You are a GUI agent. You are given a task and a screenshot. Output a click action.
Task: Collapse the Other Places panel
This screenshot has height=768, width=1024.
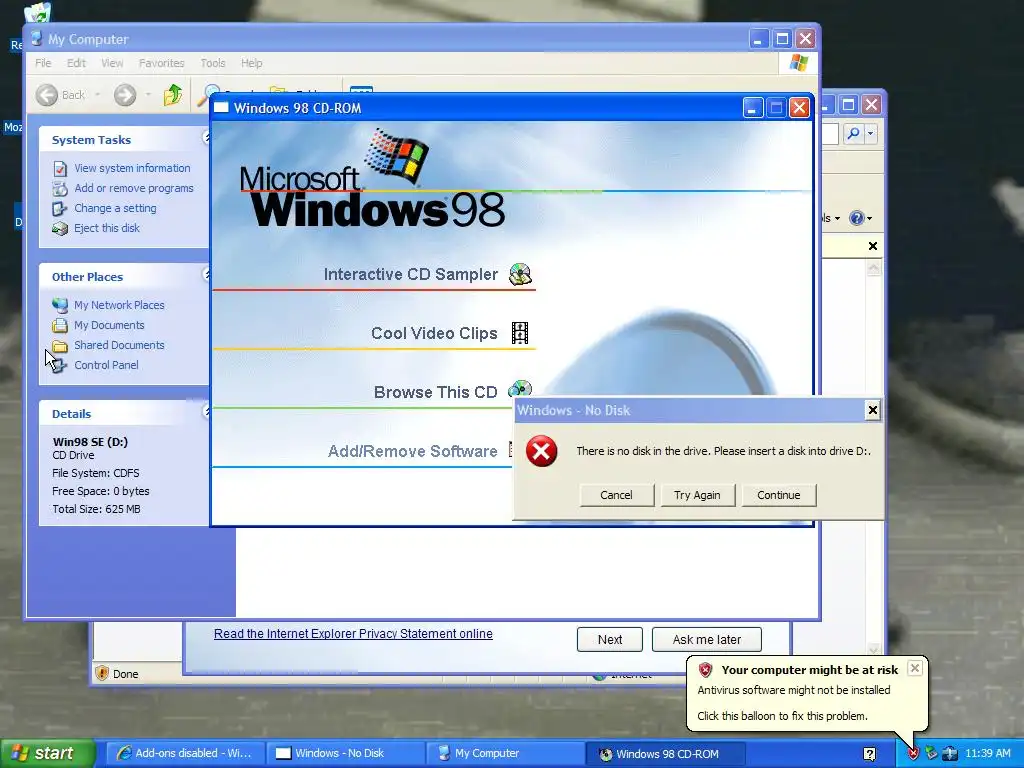click(206, 275)
